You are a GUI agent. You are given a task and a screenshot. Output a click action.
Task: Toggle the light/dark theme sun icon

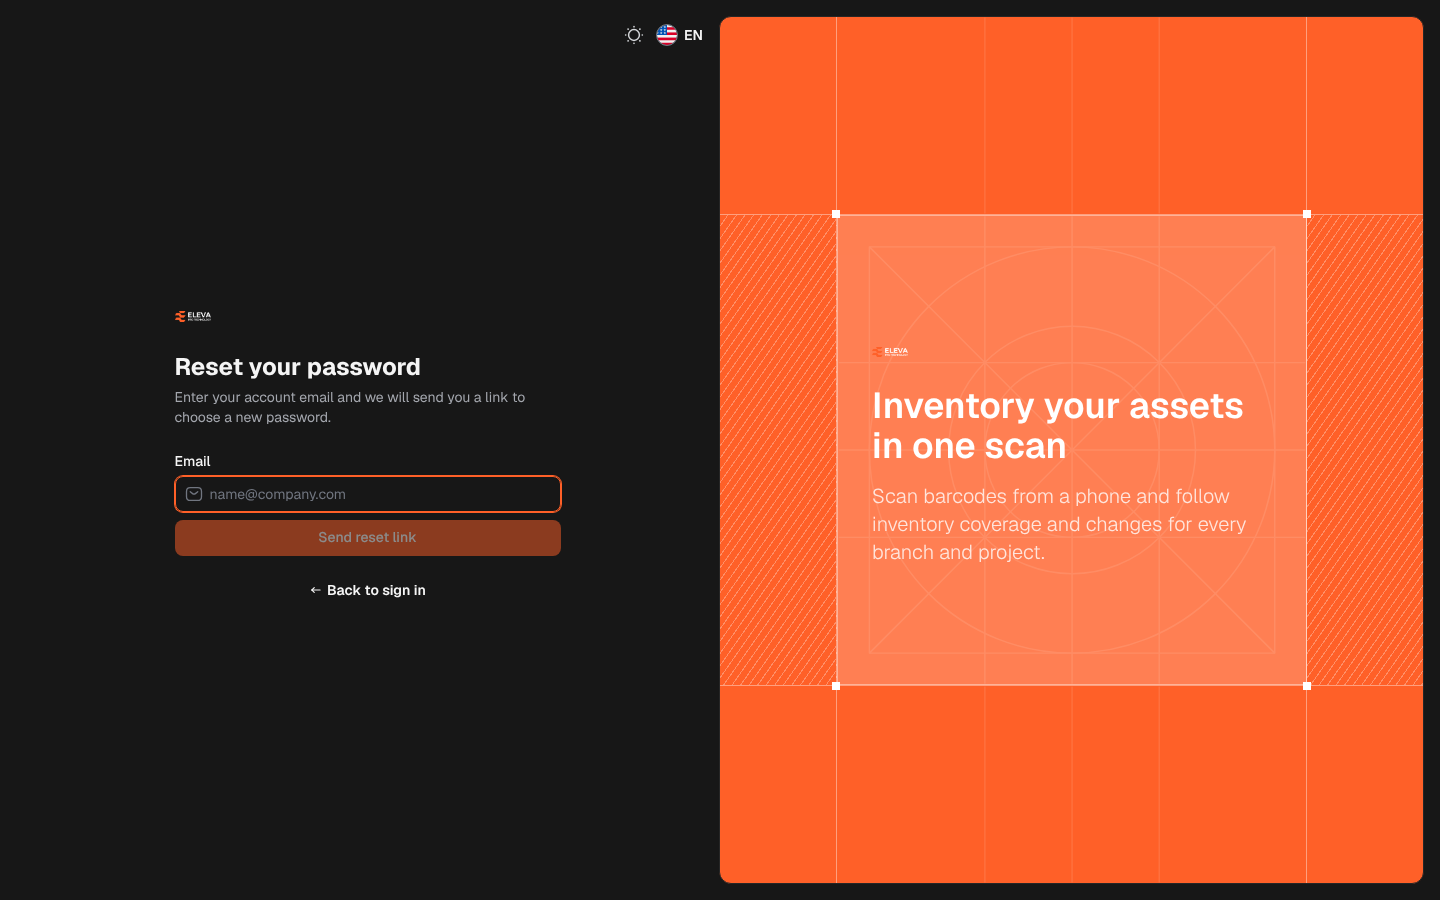click(x=634, y=35)
